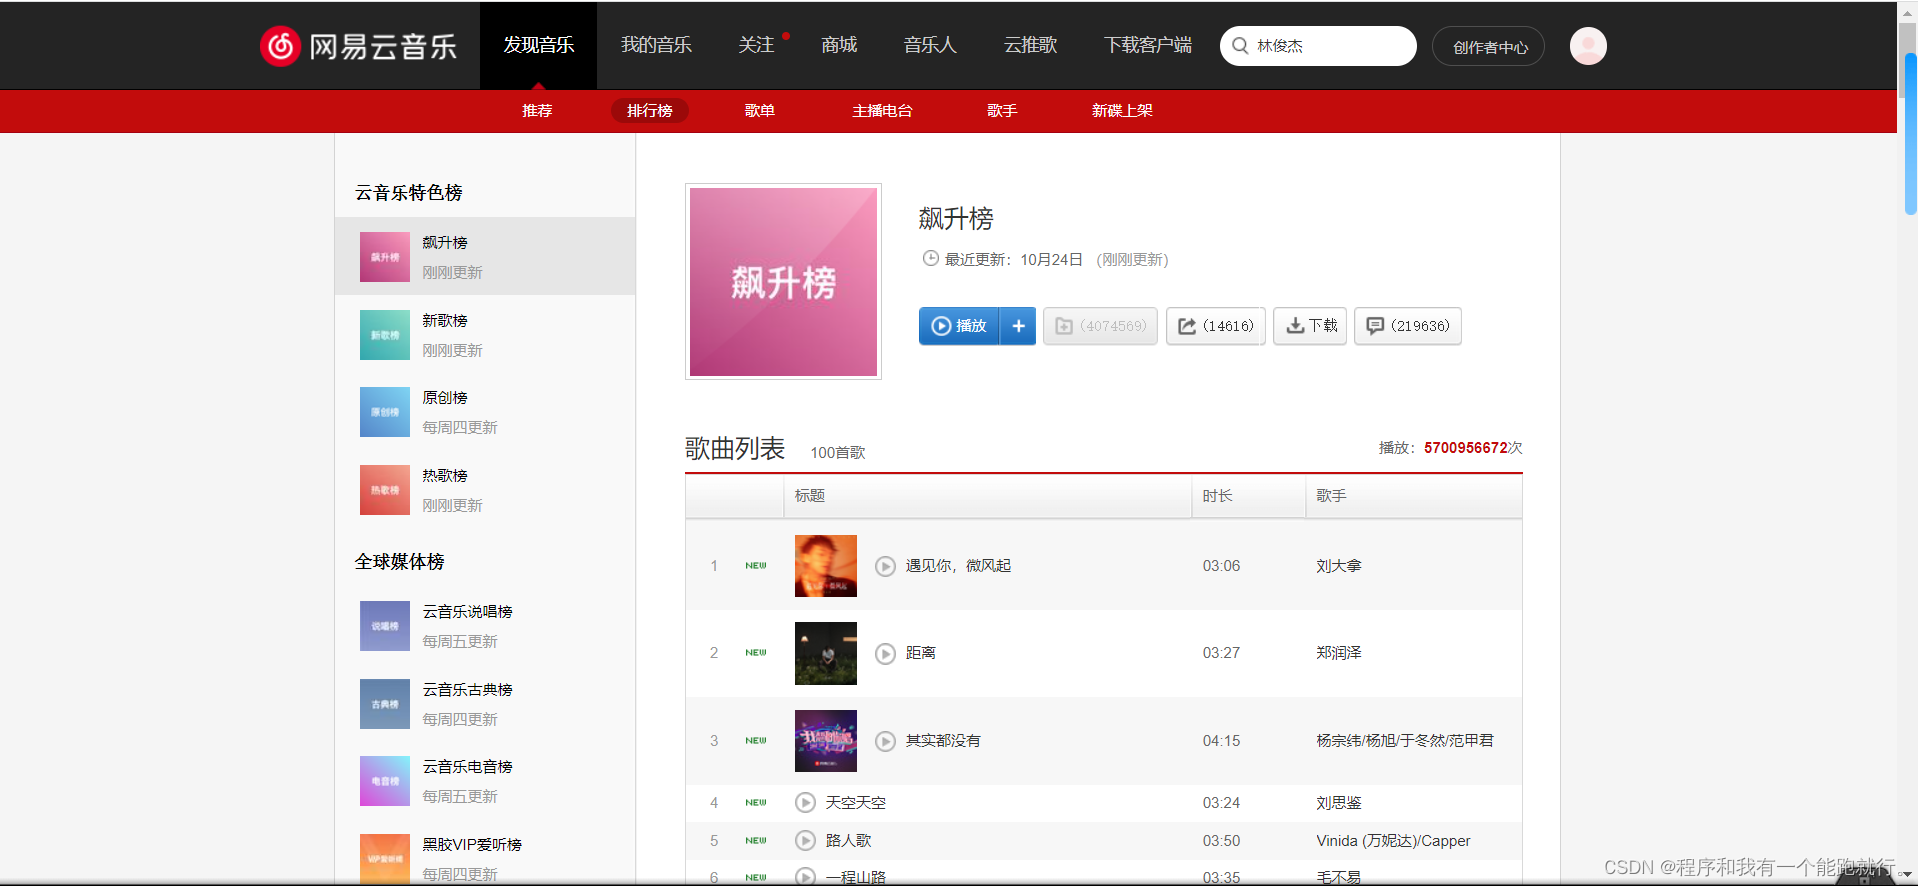
Task: Select the 发现音乐 top tab
Action: pos(538,45)
